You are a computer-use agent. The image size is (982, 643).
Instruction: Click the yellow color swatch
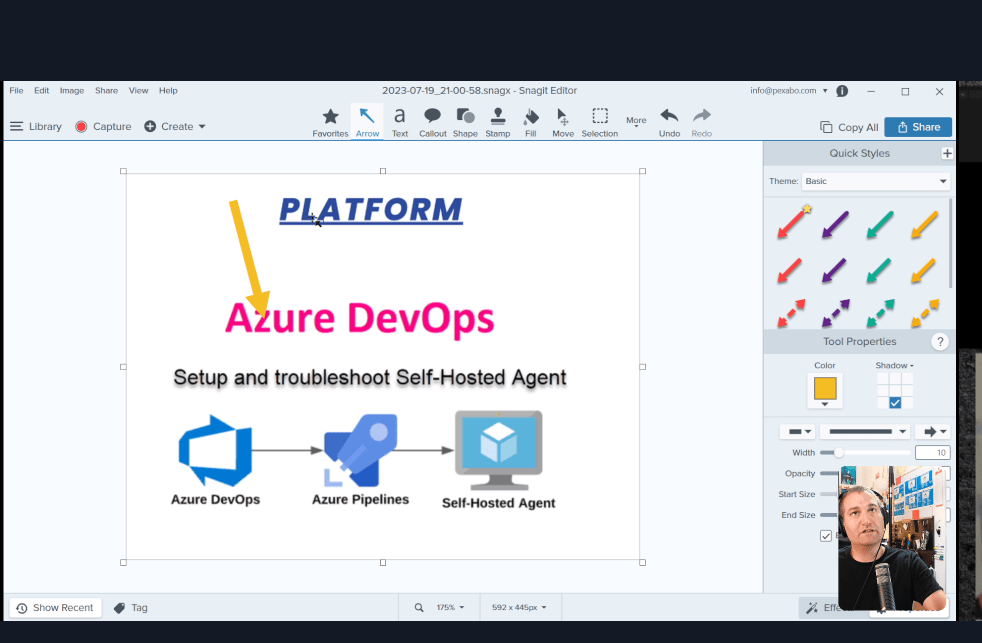pyautogui.click(x=825, y=388)
